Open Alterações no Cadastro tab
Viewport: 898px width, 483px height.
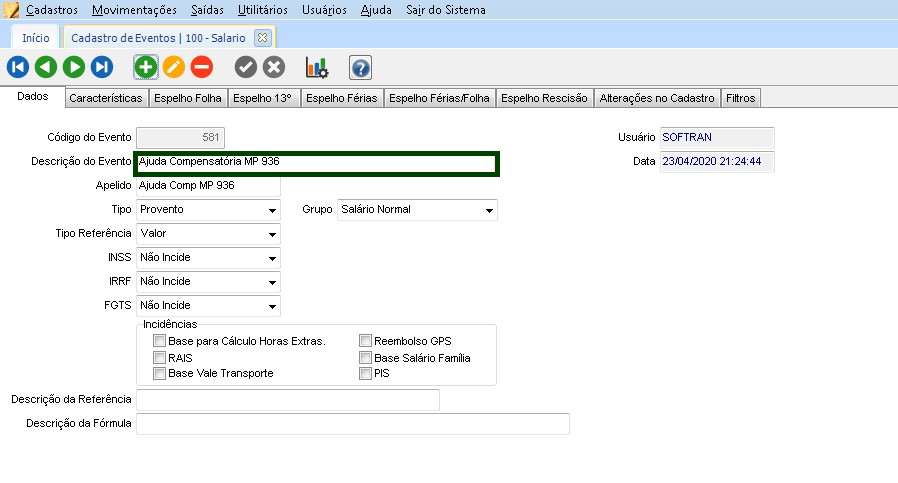click(657, 98)
